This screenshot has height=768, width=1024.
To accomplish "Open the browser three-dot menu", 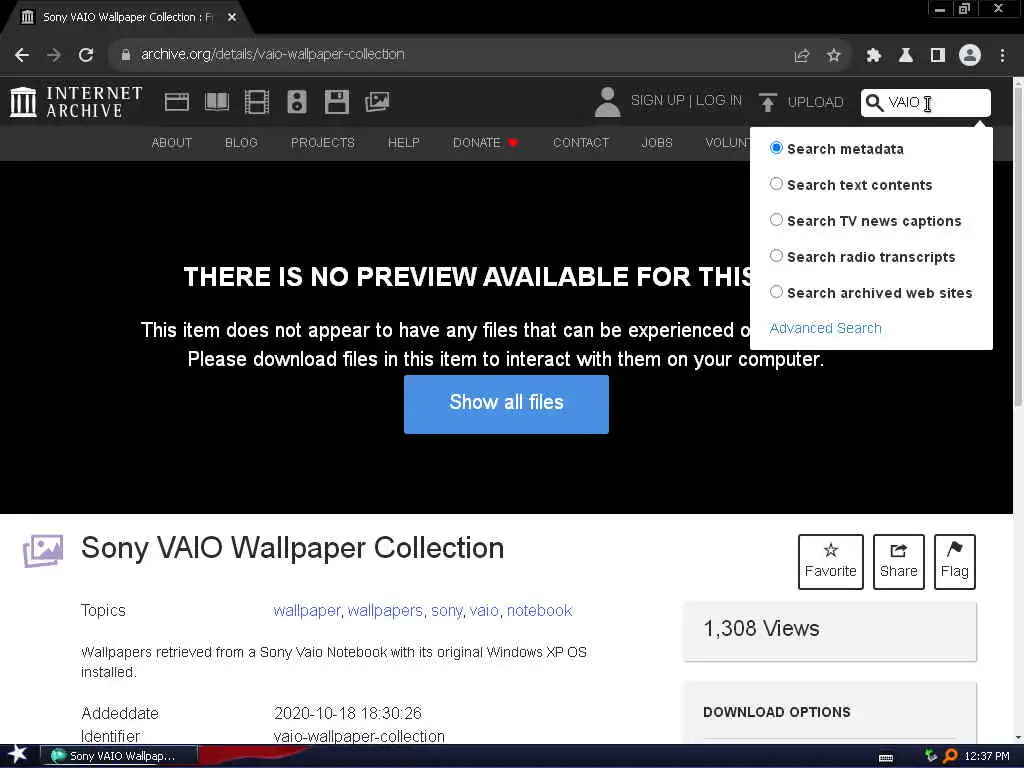I will click(x=1002, y=56).
